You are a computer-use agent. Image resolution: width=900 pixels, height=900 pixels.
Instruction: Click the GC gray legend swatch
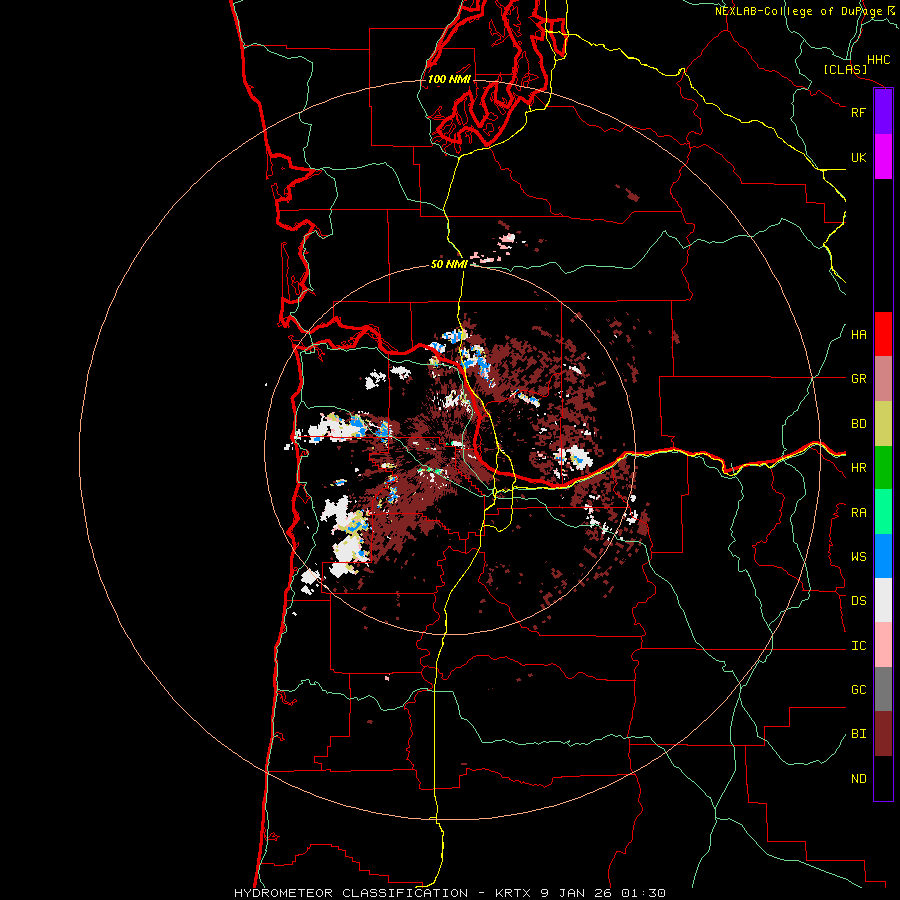click(x=883, y=689)
